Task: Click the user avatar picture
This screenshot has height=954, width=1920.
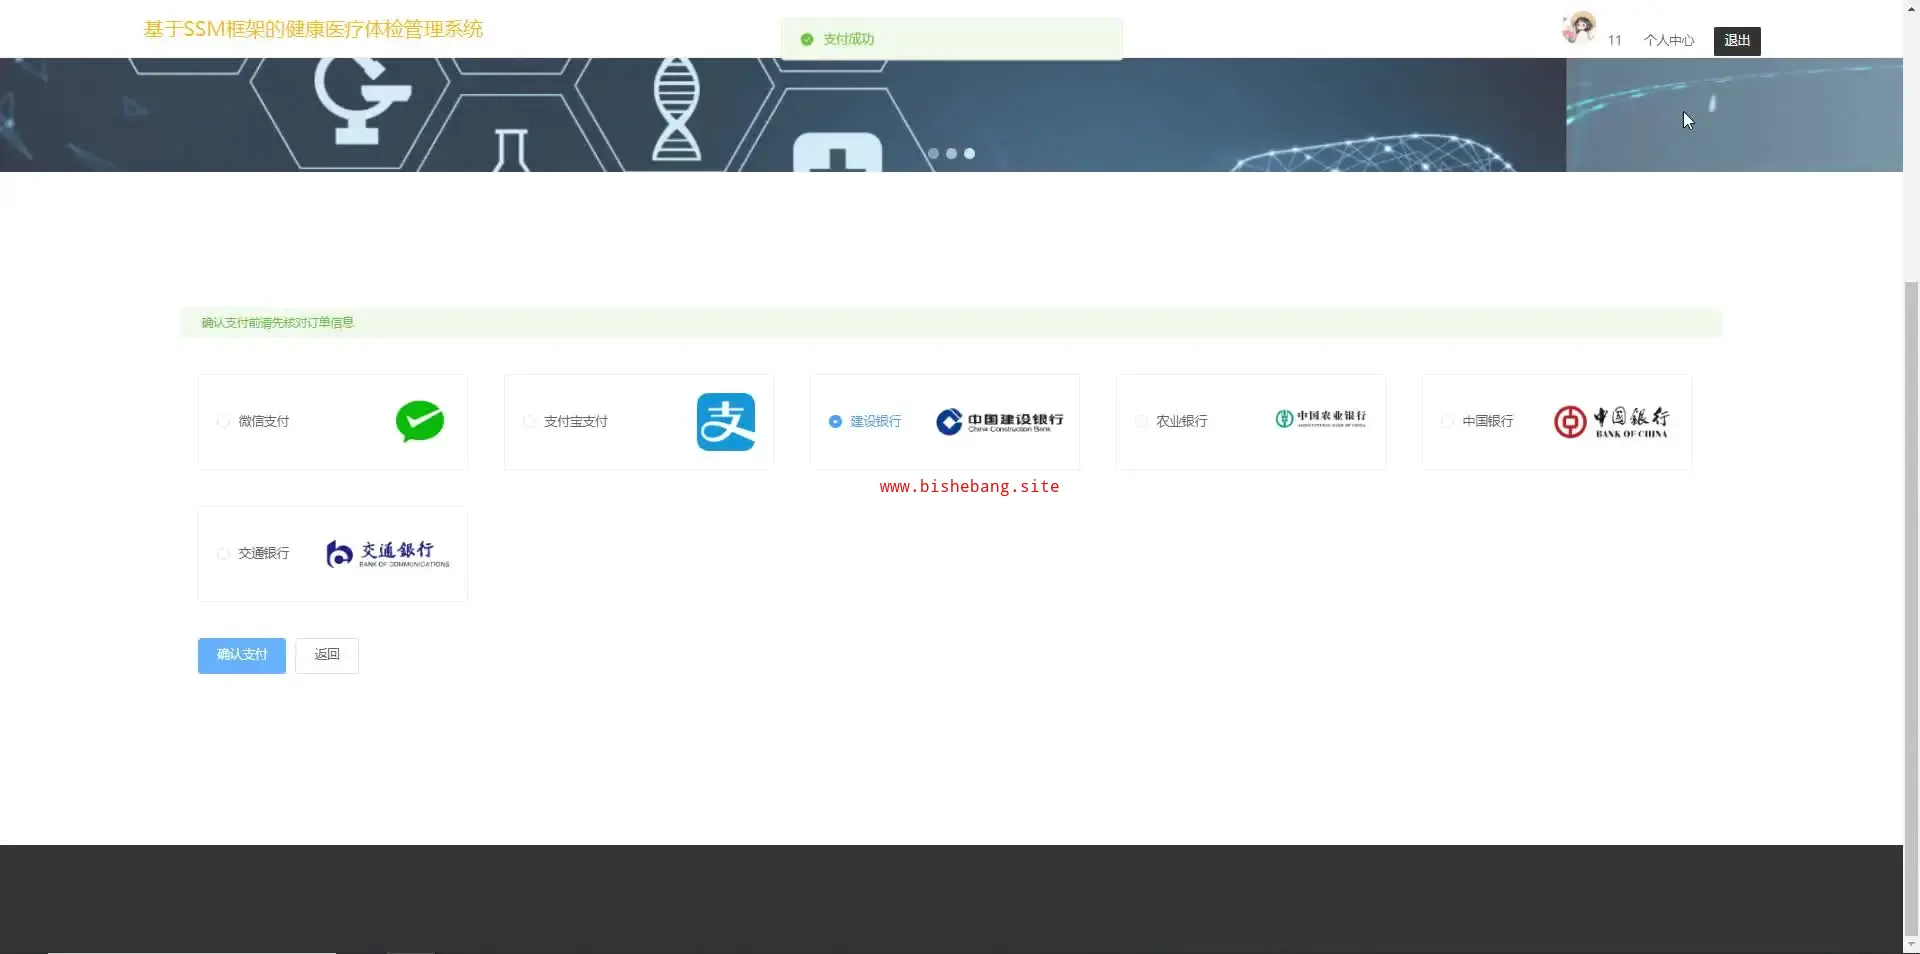Action: pos(1579,28)
